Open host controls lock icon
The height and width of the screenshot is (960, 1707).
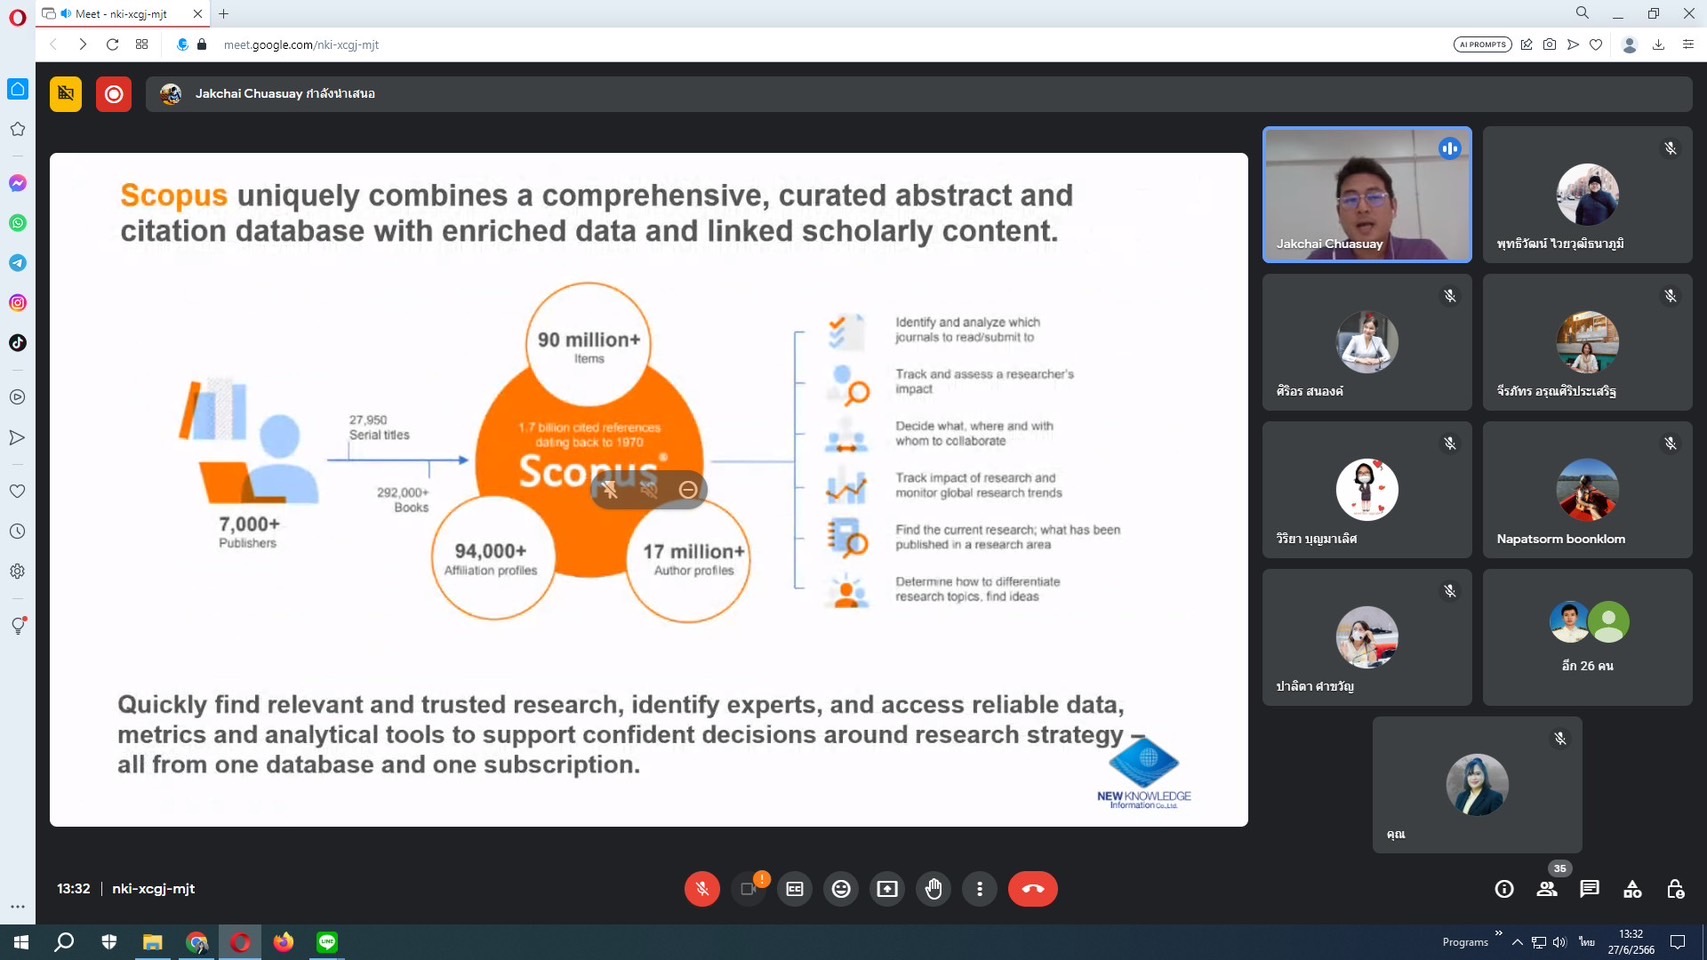1675,889
